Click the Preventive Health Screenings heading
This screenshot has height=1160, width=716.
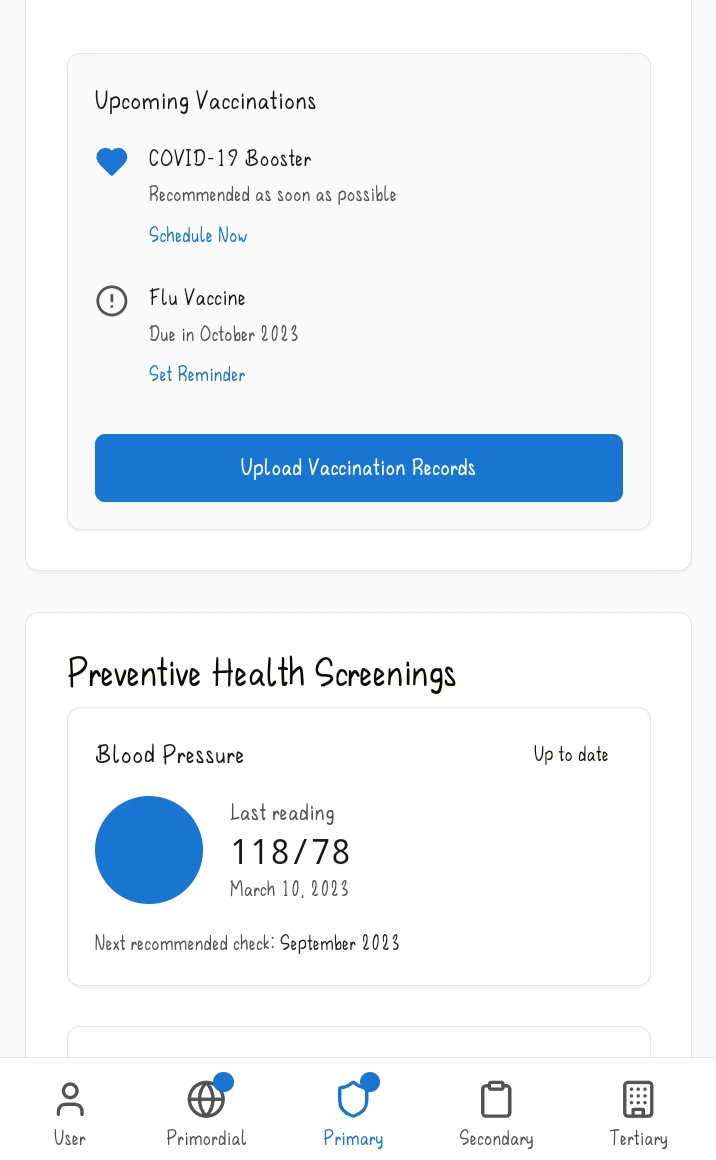(x=262, y=673)
